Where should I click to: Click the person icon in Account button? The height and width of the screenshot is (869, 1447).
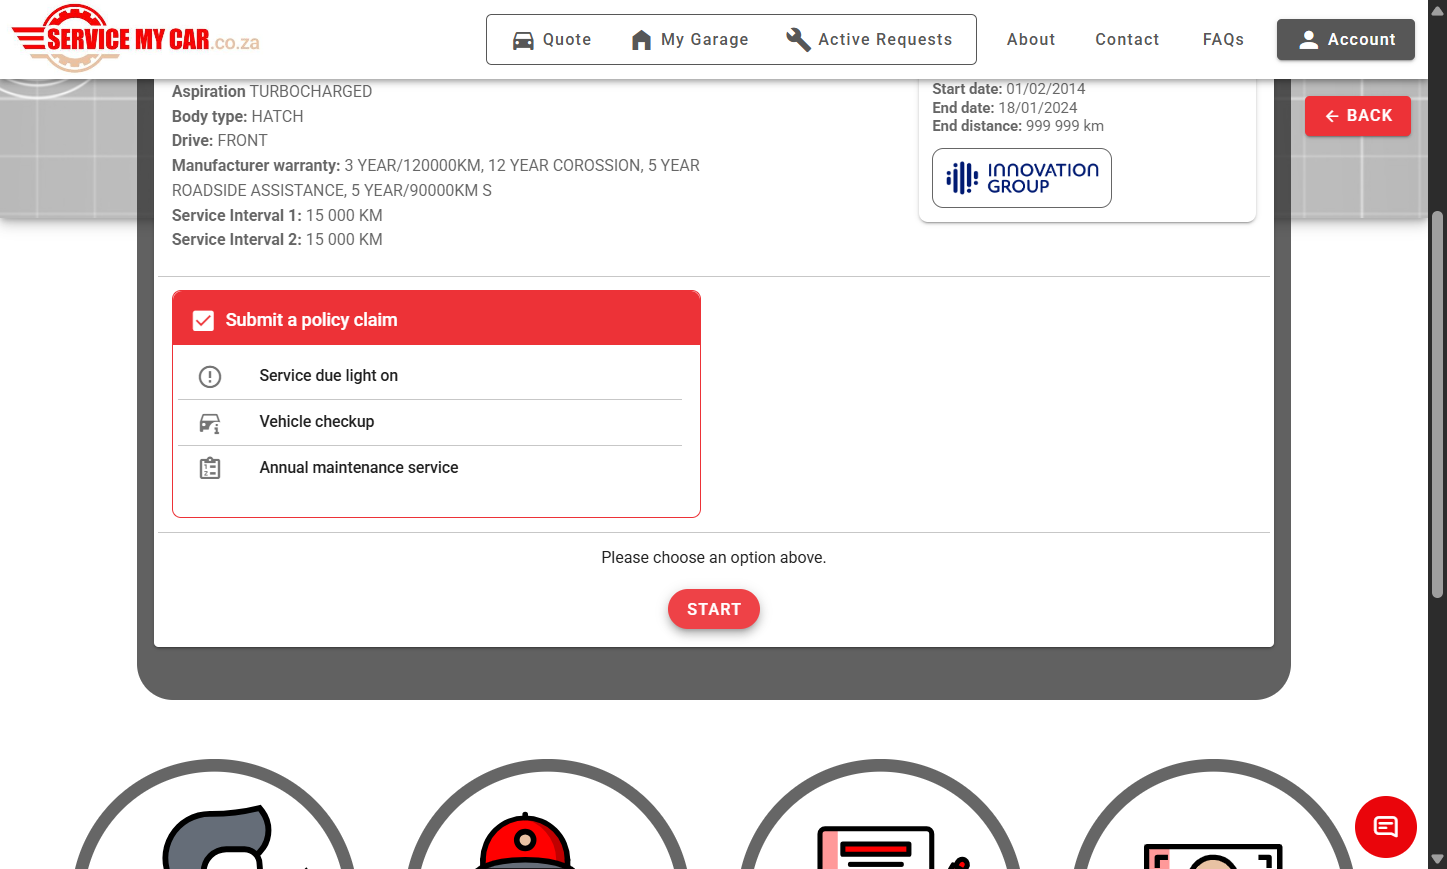[1309, 40]
